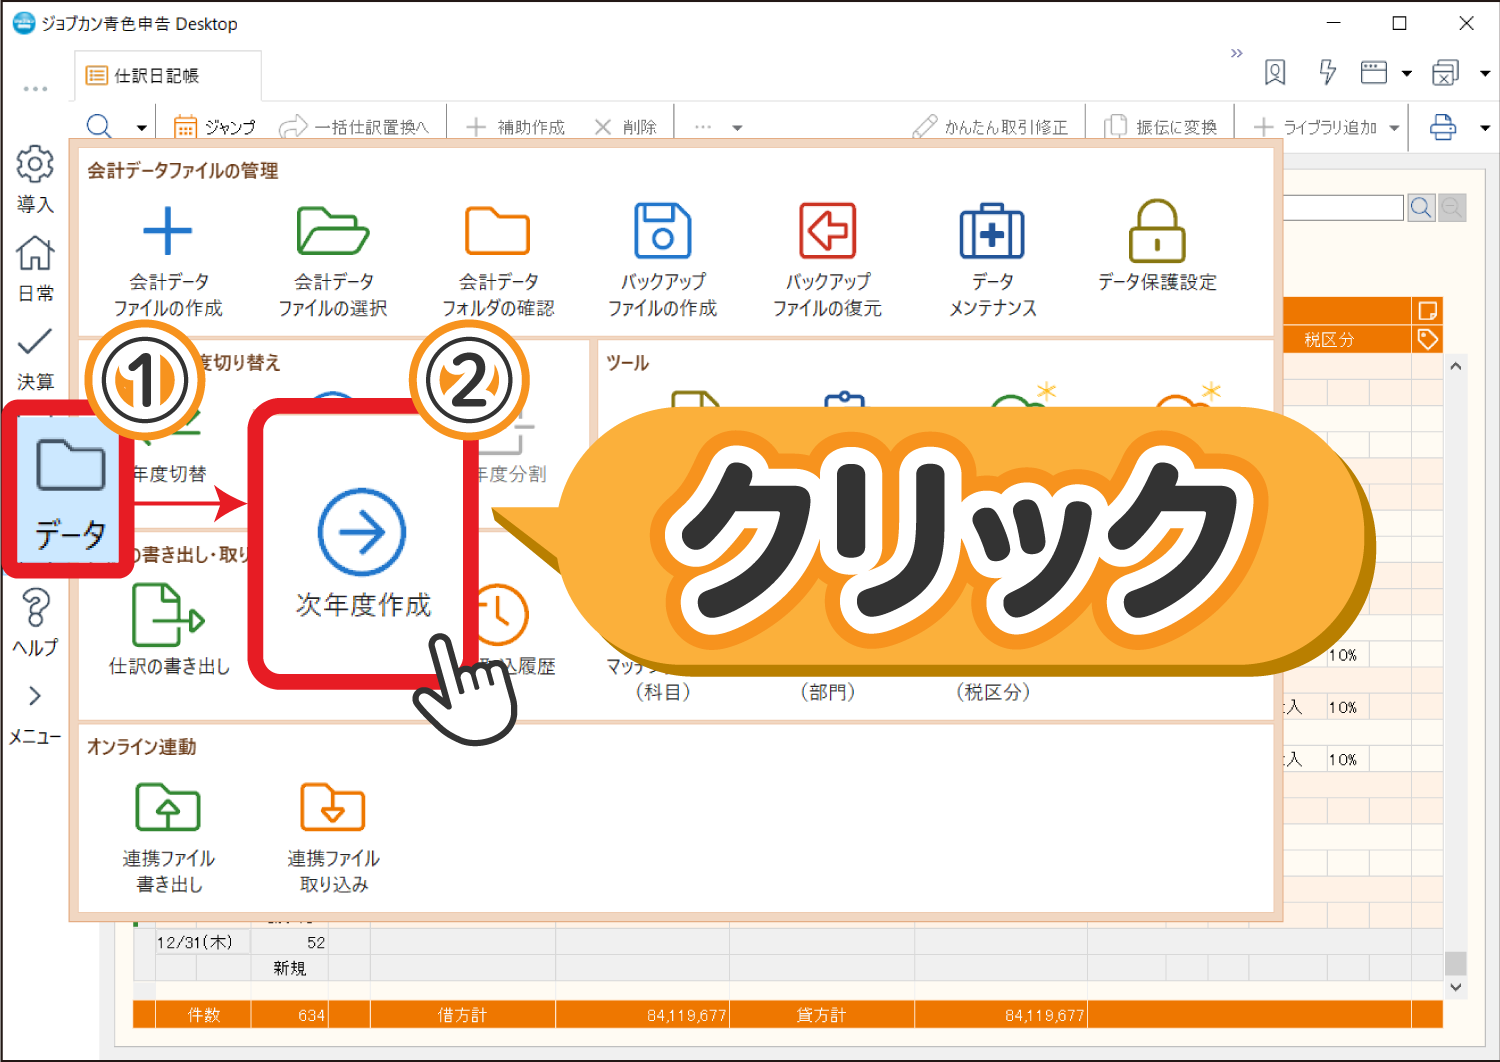Click バックアップファイルの復元 icon
The image size is (1500, 1062).
827,231
